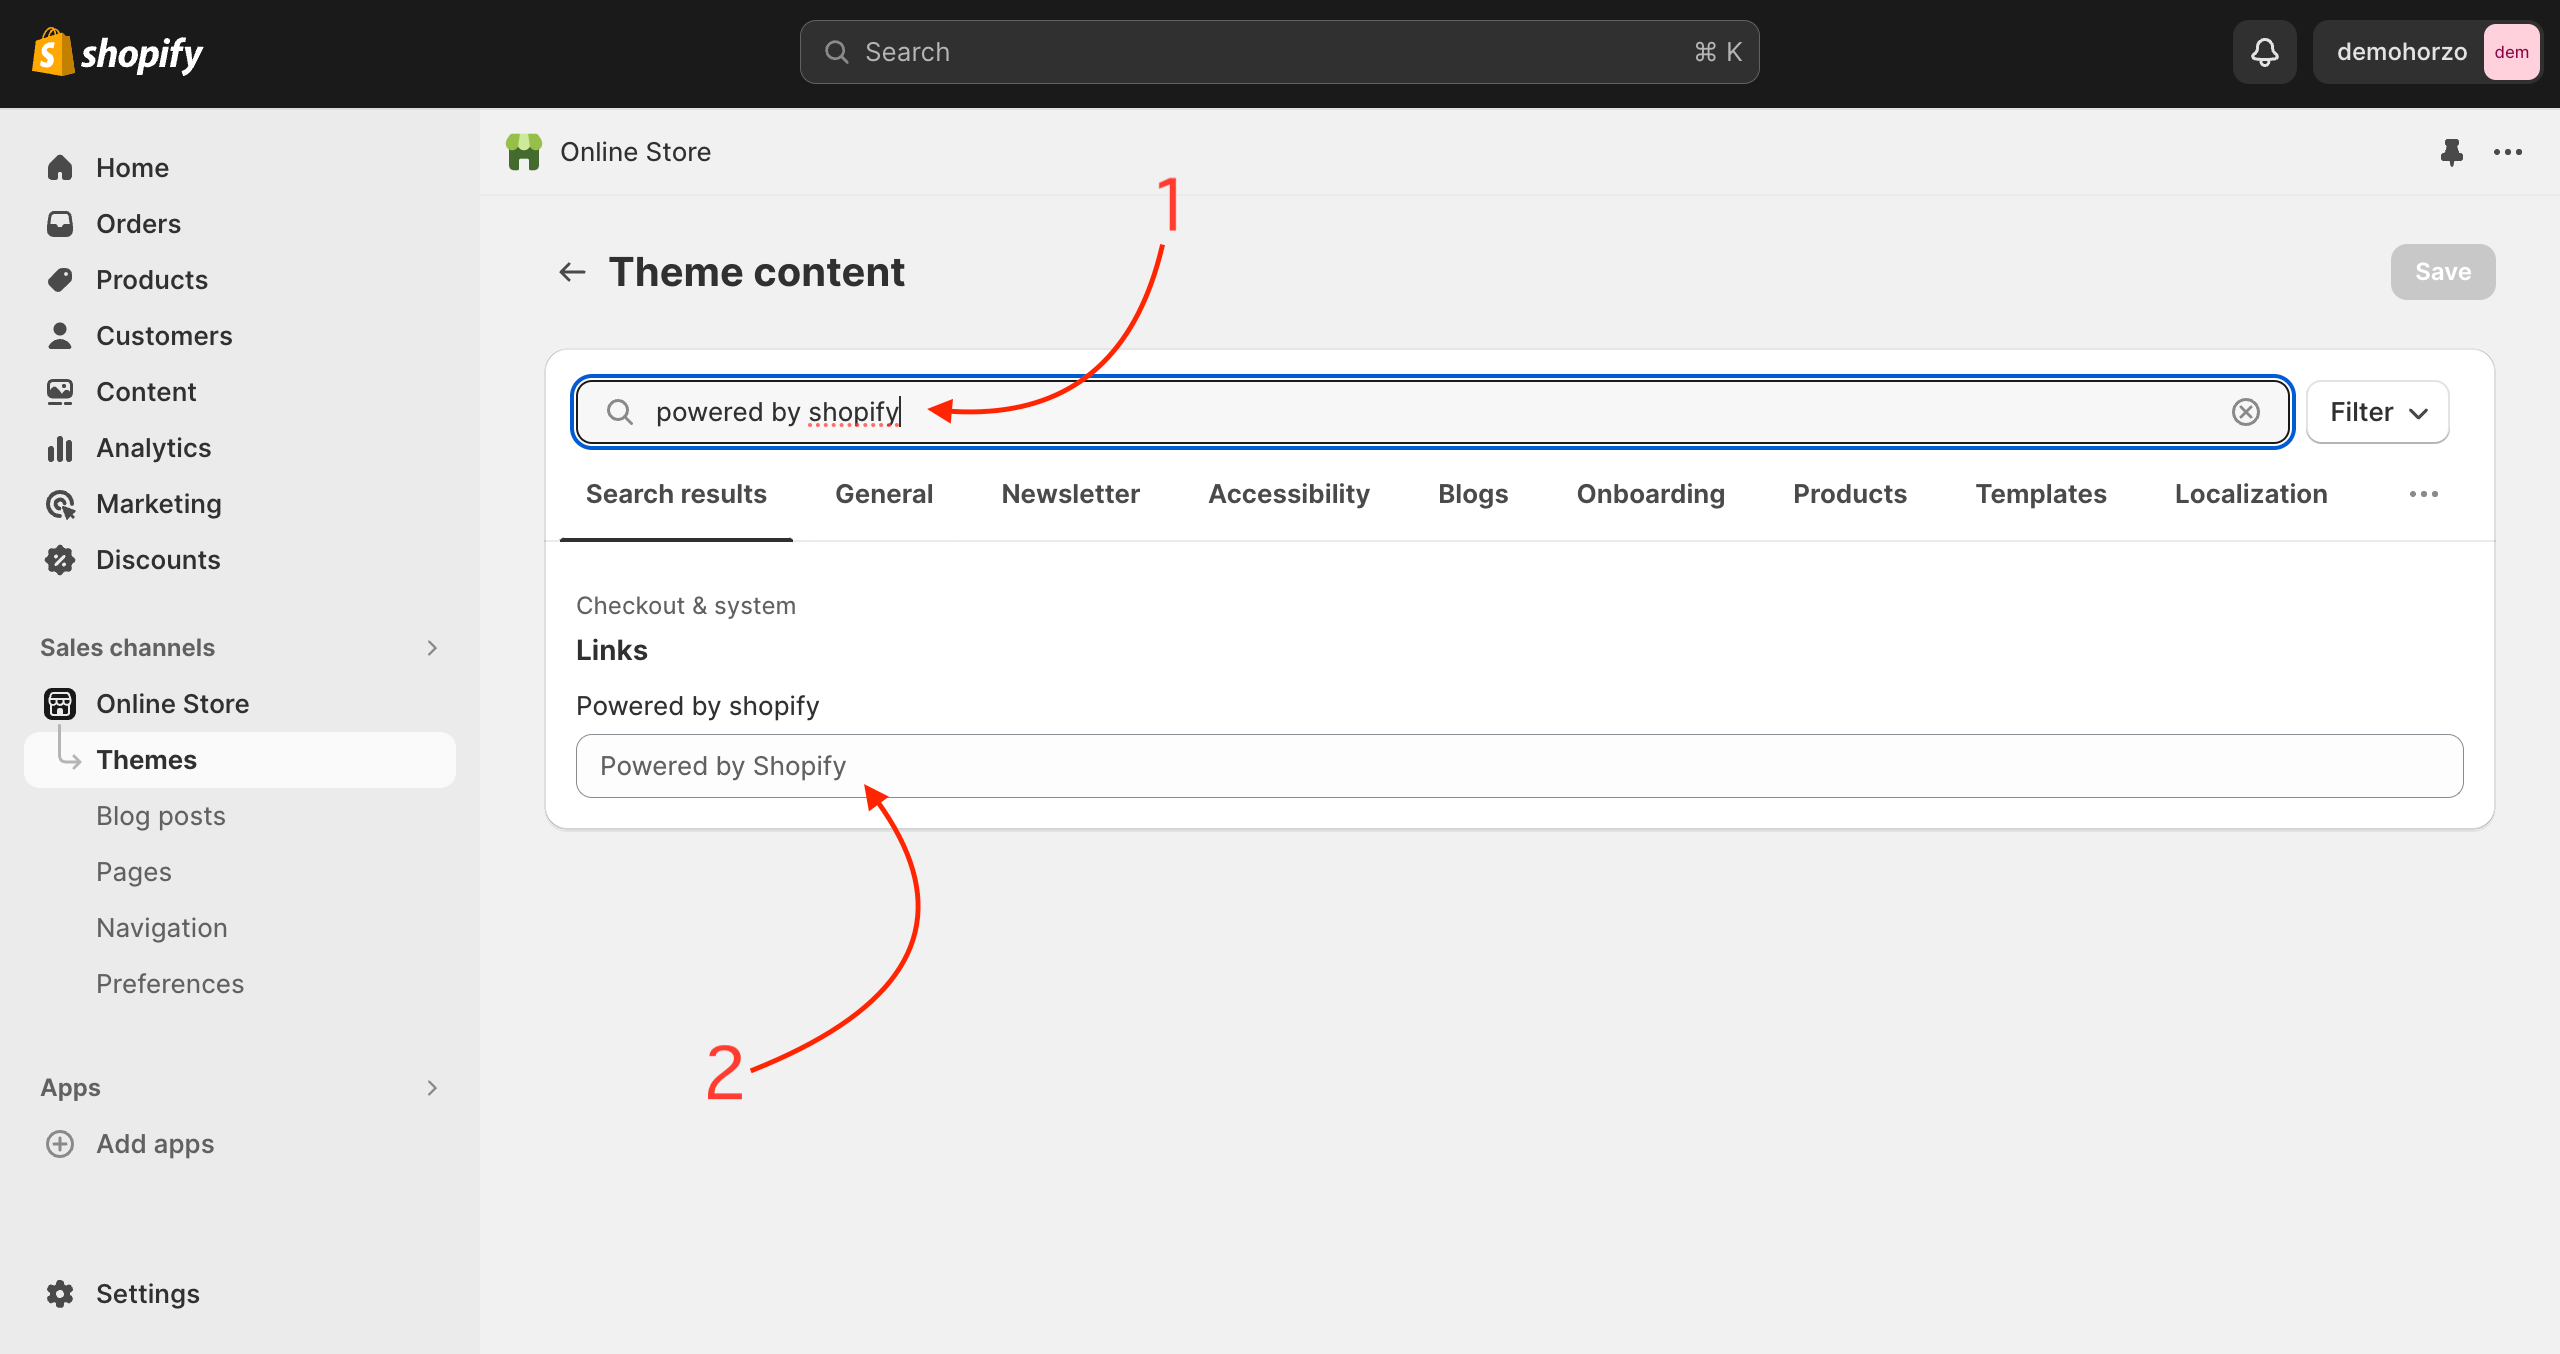Select the Localization tab
The height and width of the screenshot is (1354, 2560).
point(2250,494)
